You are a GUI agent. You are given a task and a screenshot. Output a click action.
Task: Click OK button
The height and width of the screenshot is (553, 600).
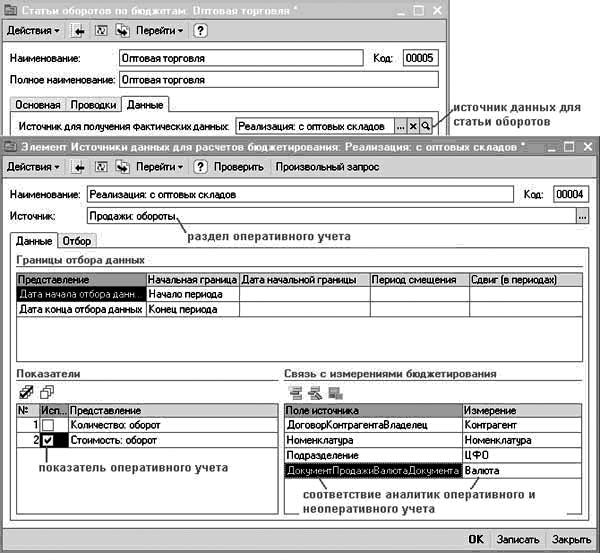pyautogui.click(x=476, y=540)
